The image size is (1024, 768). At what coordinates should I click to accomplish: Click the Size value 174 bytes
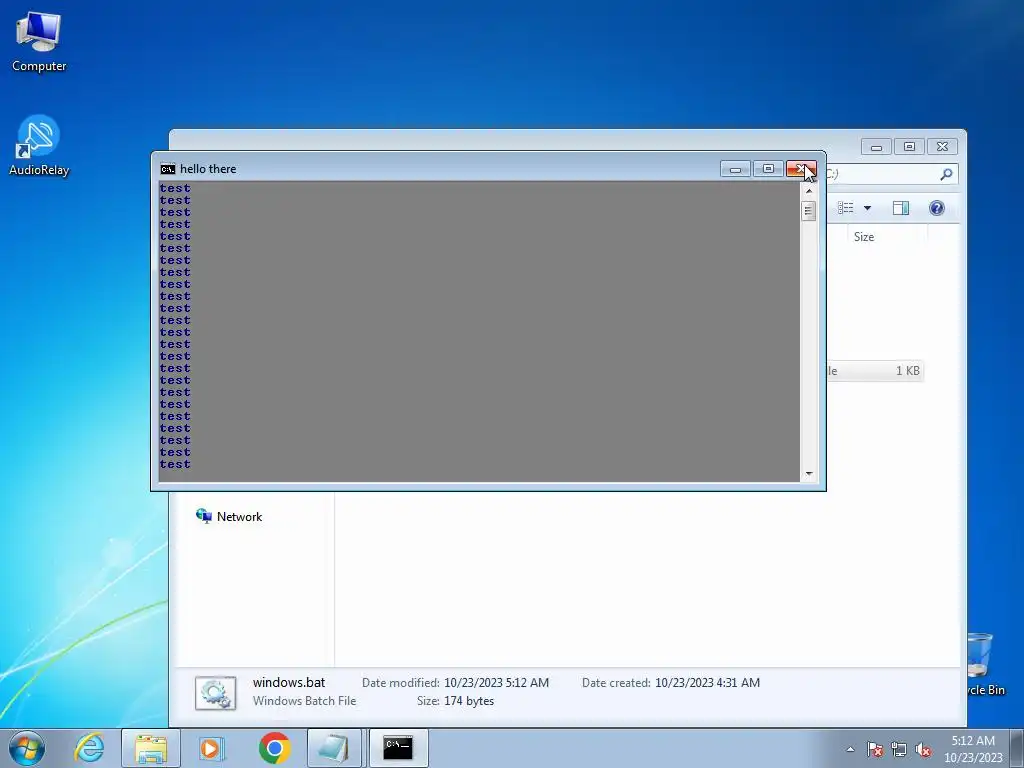click(469, 701)
